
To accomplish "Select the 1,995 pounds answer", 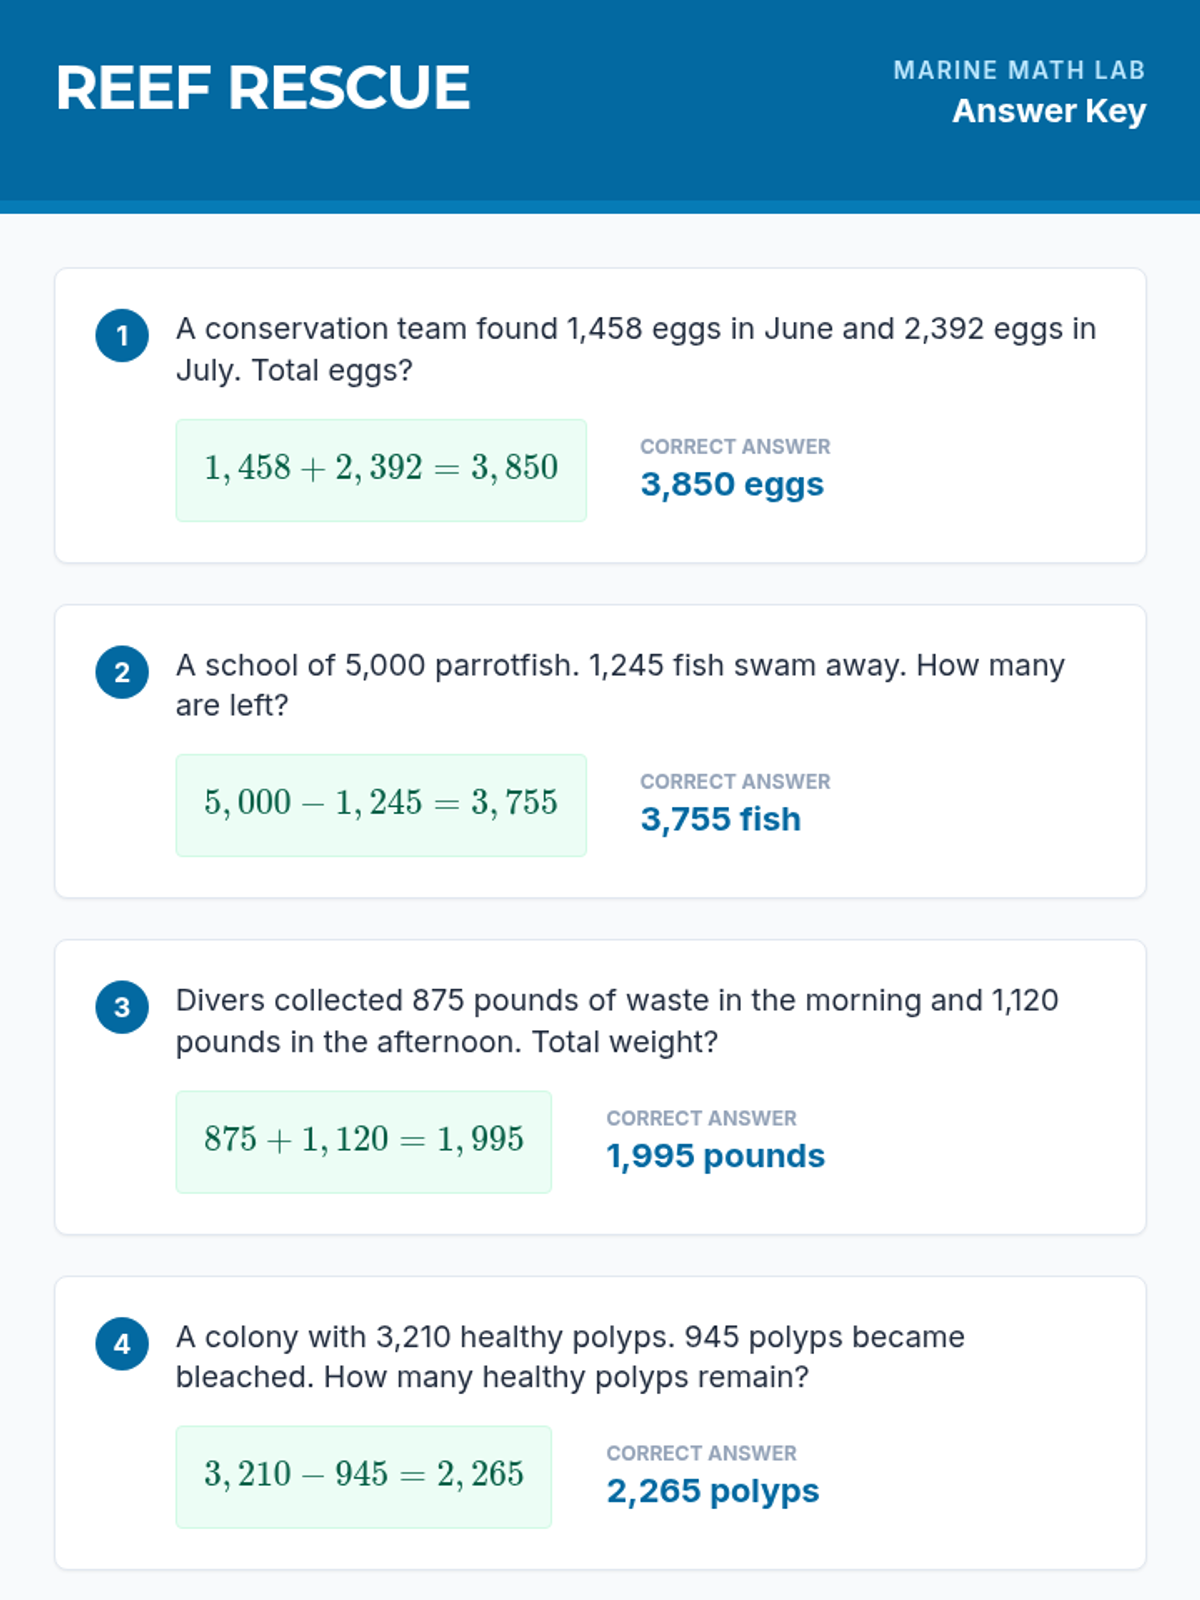I will click(715, 1156).
